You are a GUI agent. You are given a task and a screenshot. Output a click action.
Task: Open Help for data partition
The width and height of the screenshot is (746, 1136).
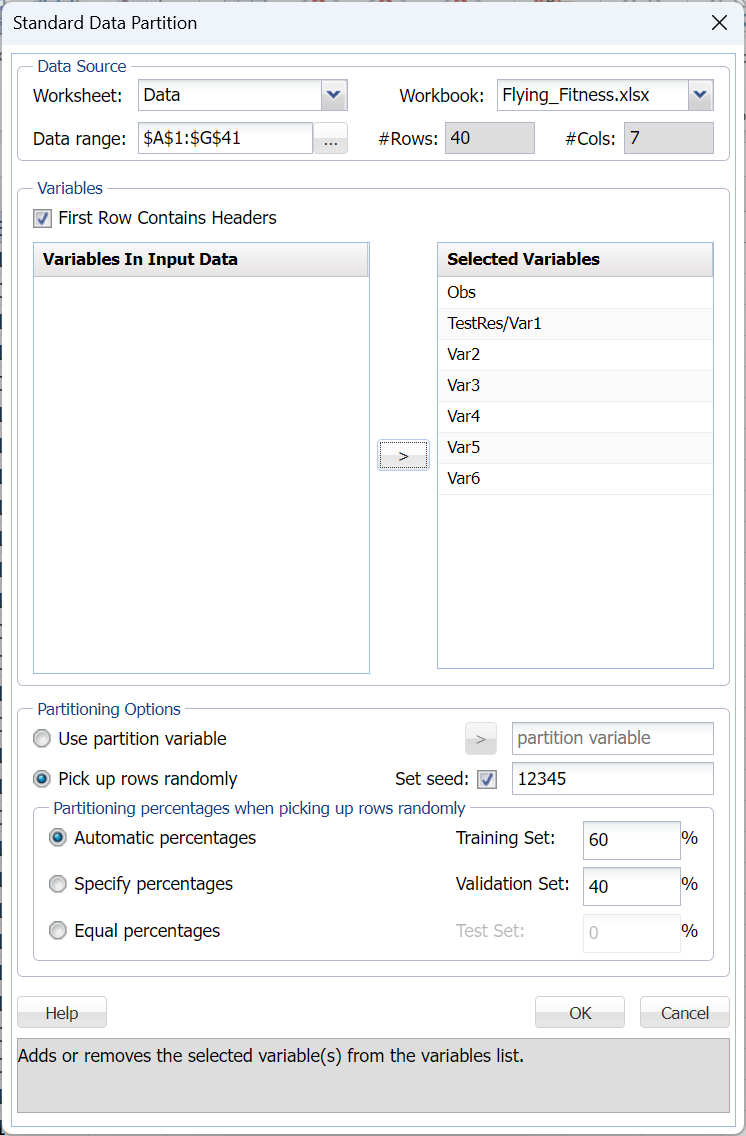(62, 1013)
